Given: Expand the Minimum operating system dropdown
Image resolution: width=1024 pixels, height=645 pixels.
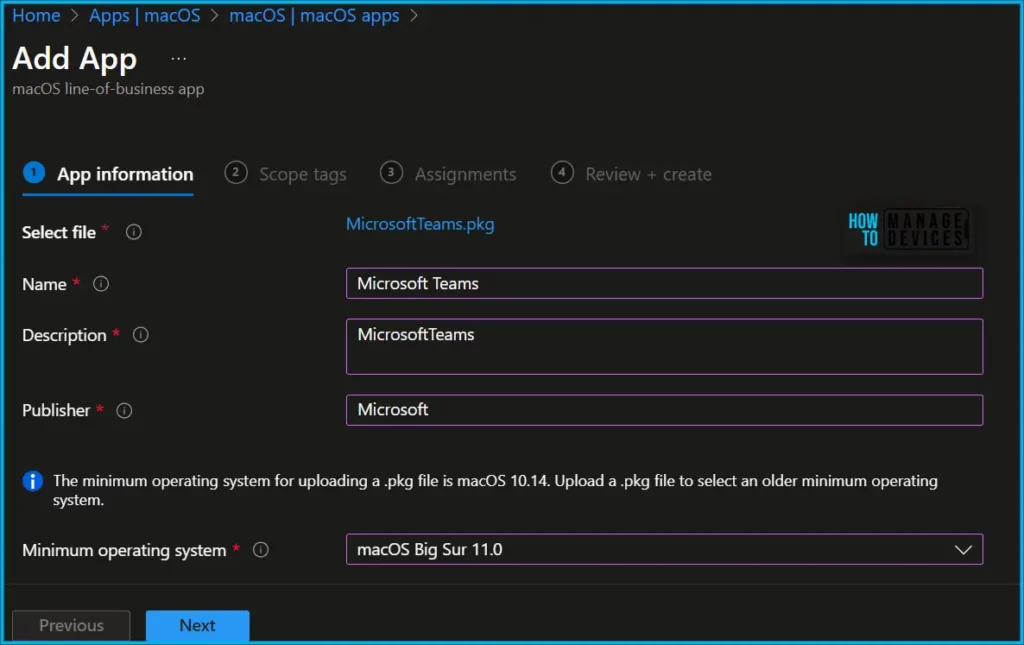Looking at the screenshot, I should point(664,550).
